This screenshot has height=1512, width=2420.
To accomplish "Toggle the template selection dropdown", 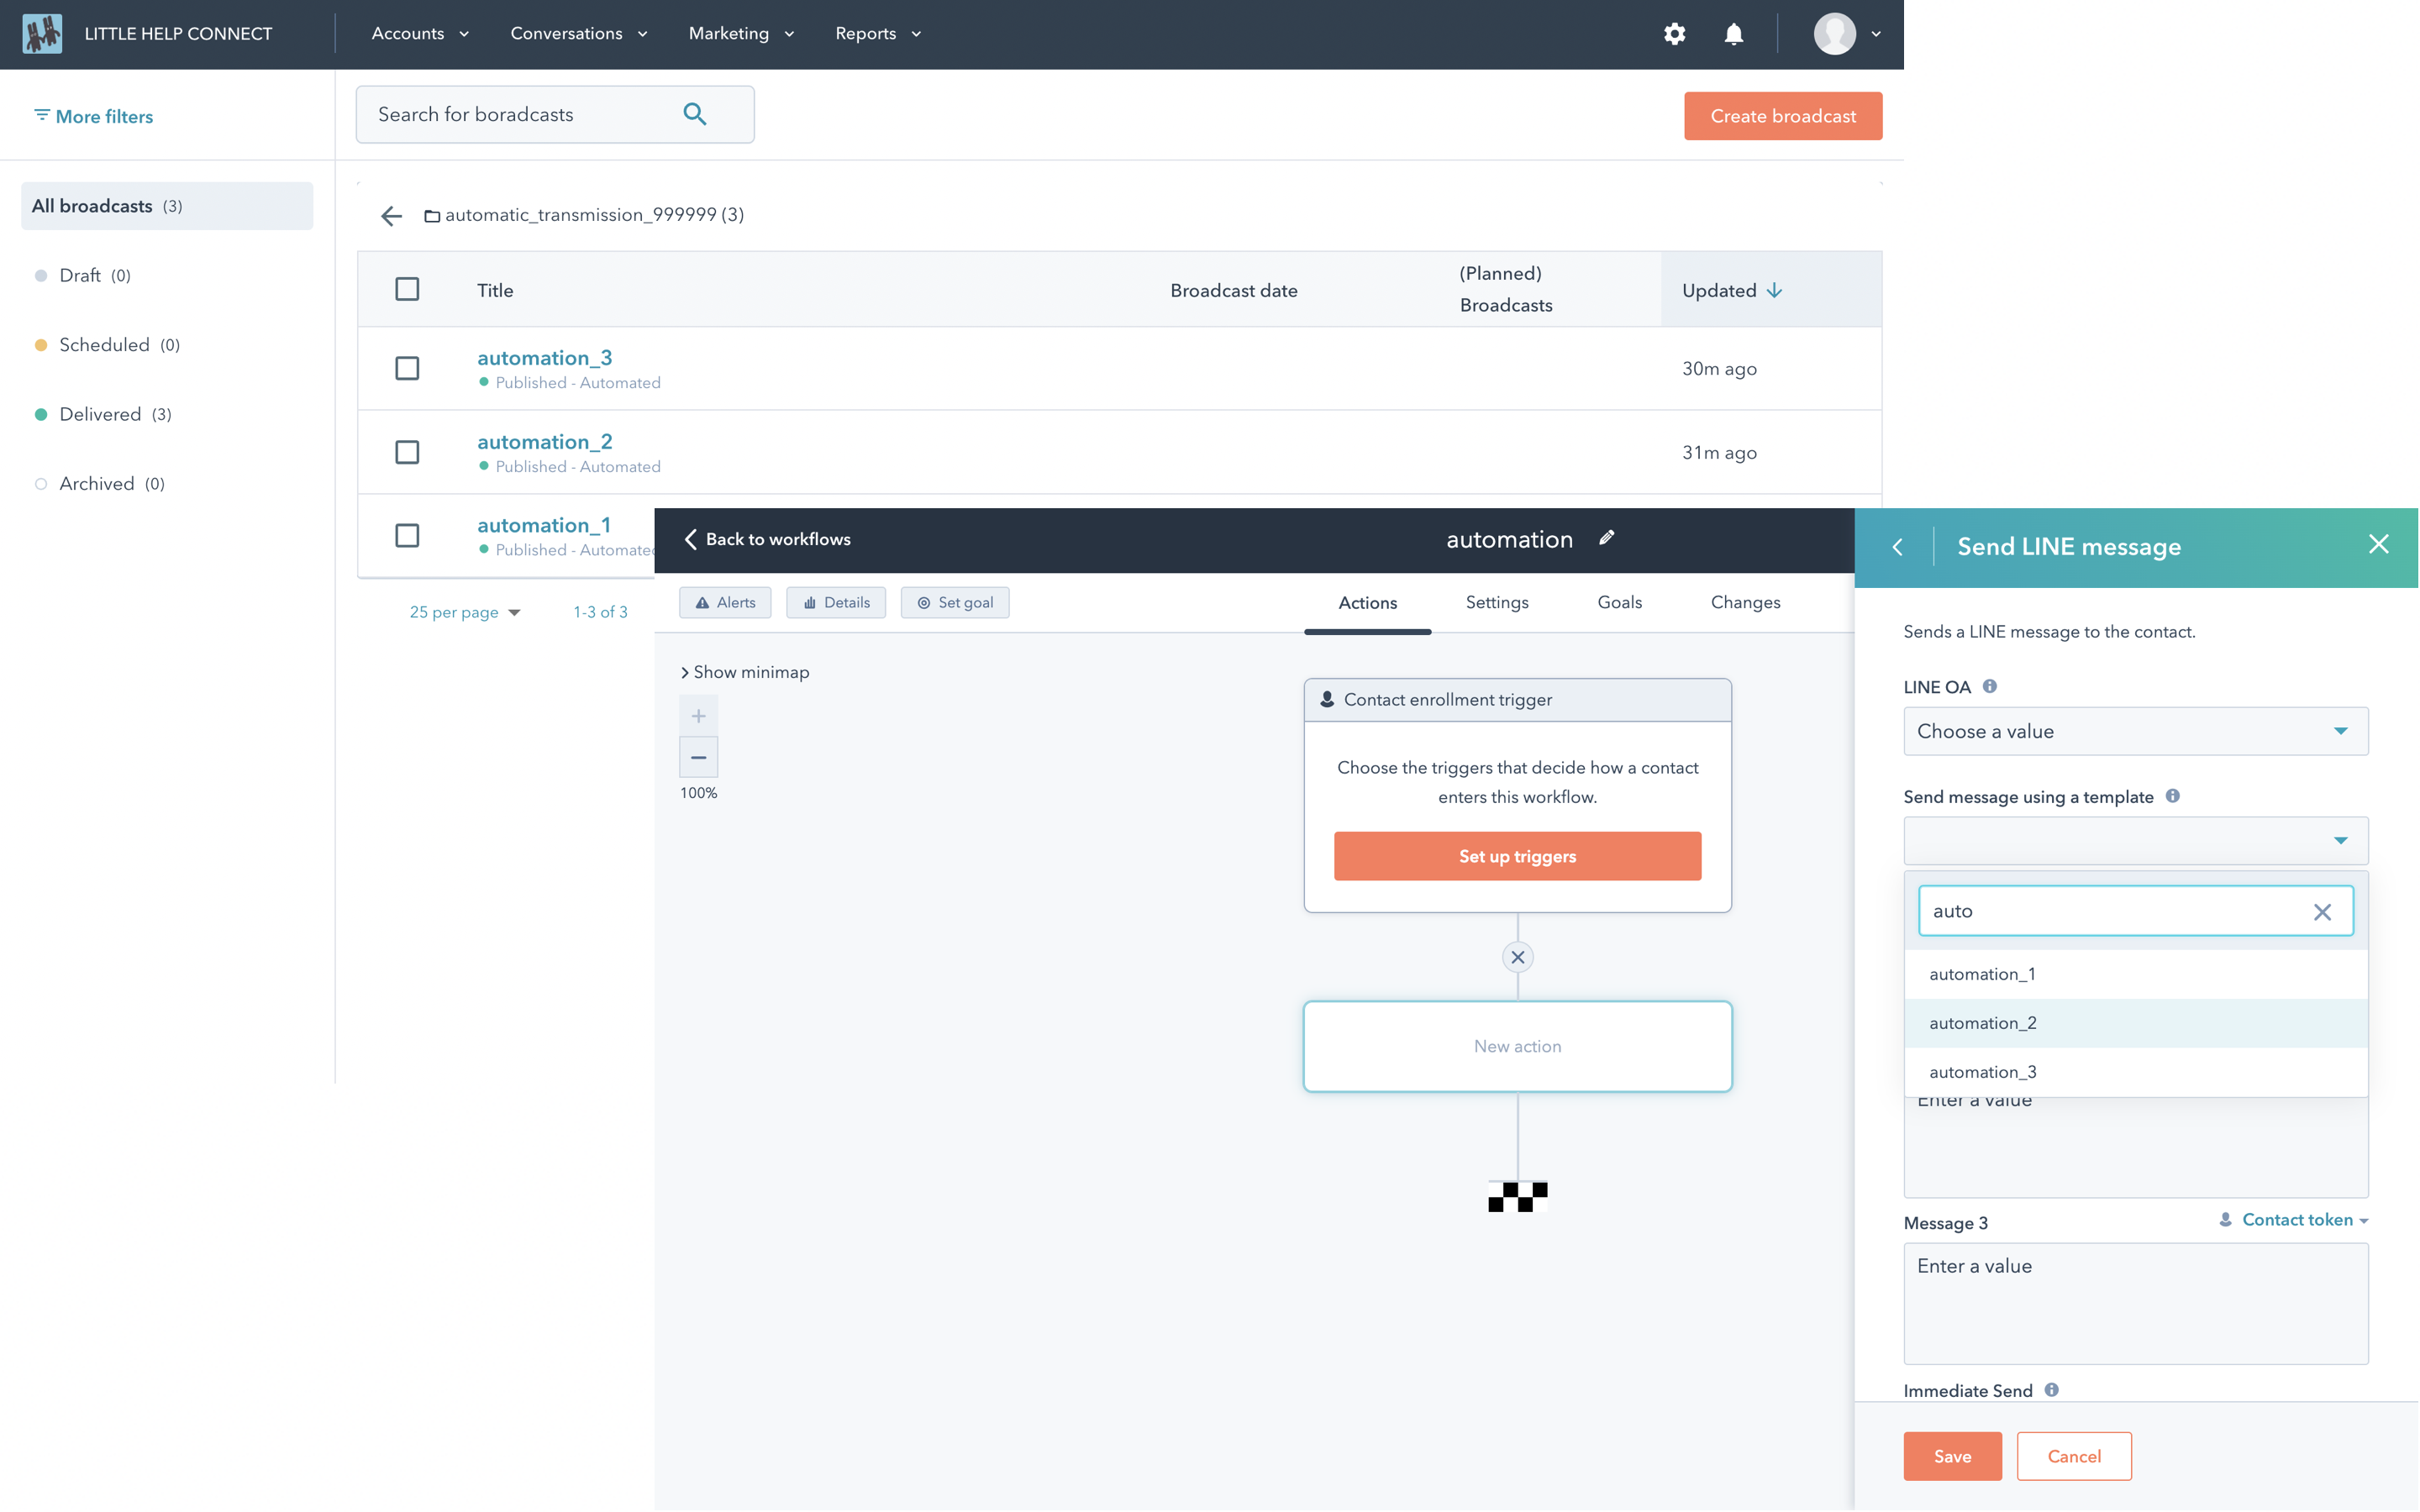I will click(x=2136, y=840).
